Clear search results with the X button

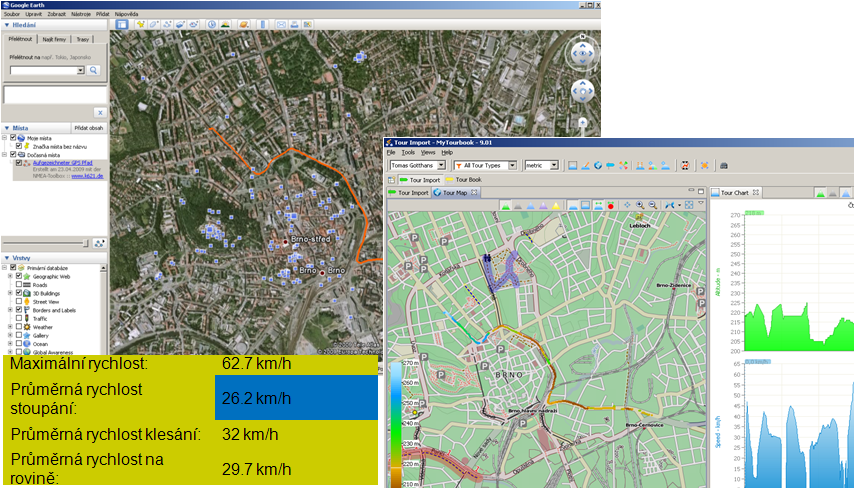point(100,113)
